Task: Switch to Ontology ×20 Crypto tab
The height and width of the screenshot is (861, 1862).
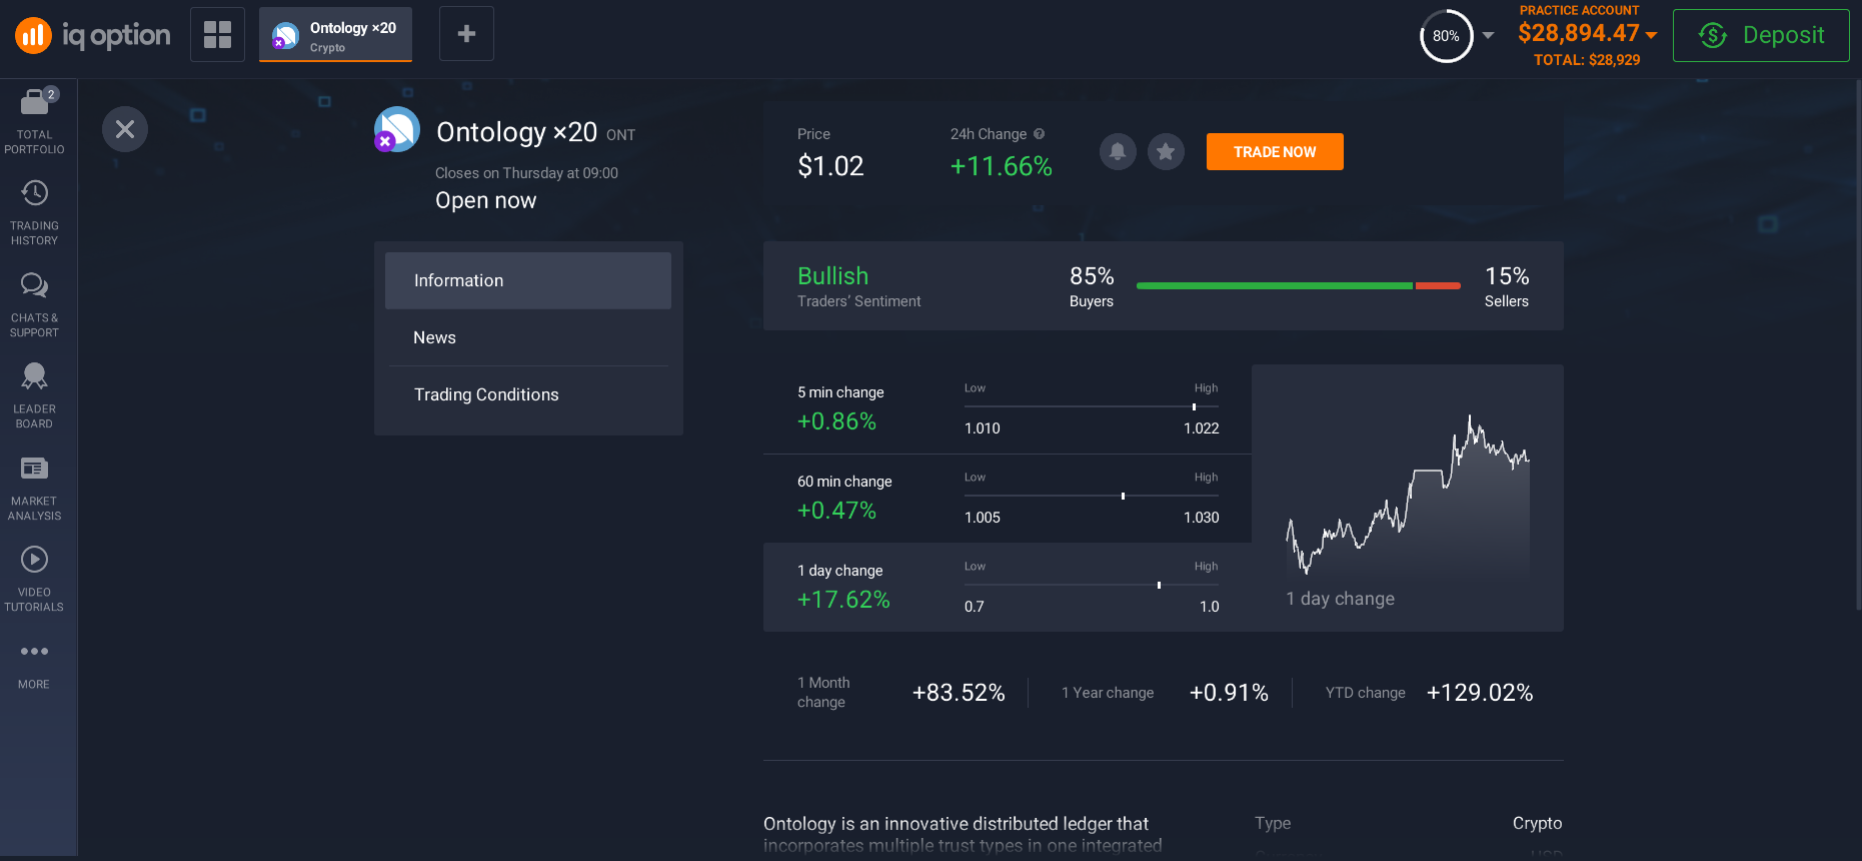Action: [336, 35]
